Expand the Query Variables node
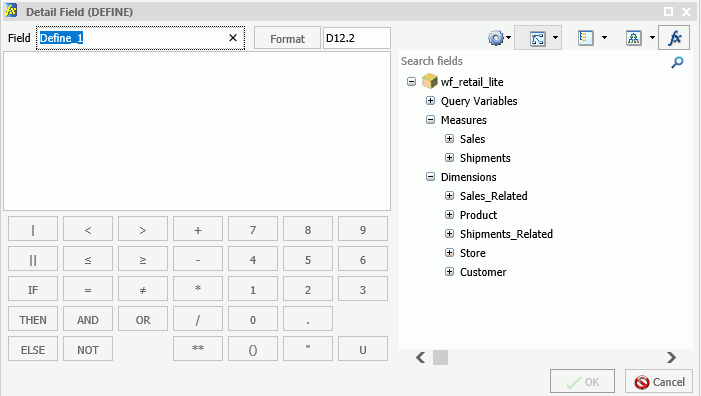701x396 pixels. click(x=430, y=101)
